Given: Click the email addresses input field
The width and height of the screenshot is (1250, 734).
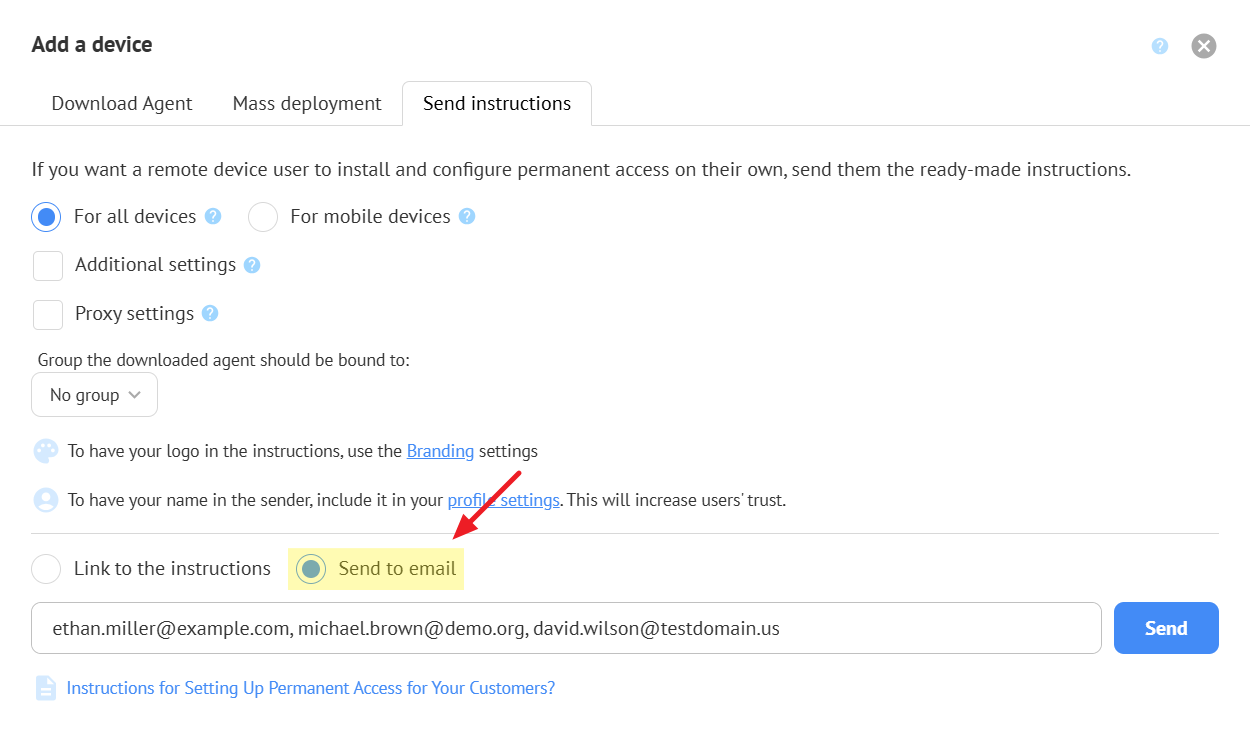Looking at the screenshot, I should coord(566,628).
